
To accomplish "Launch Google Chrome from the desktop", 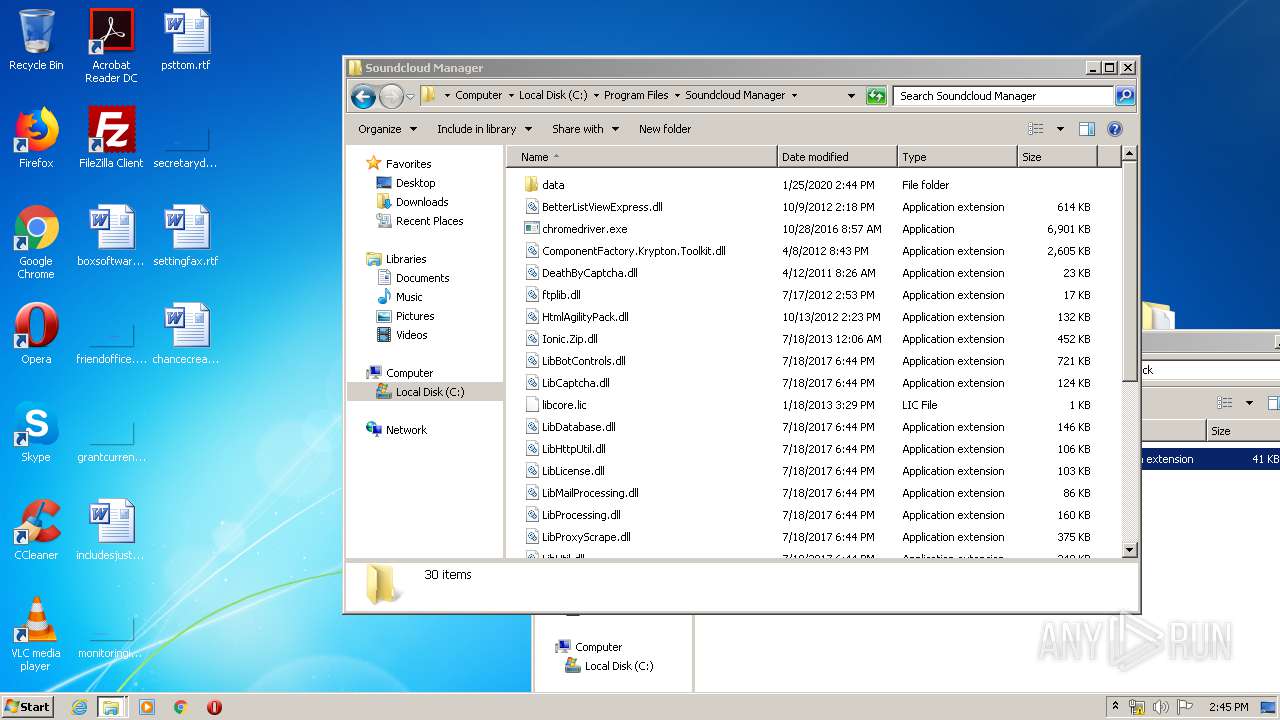I will [x=36, y=243].
